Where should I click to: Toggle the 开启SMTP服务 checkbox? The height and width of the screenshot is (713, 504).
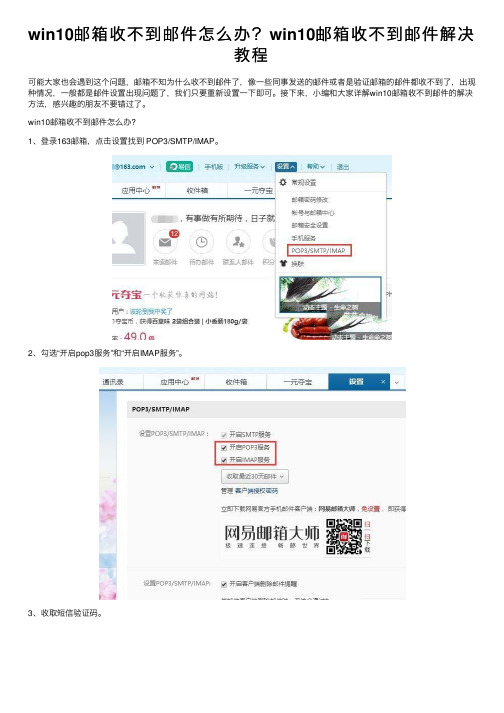pos(224,435)
